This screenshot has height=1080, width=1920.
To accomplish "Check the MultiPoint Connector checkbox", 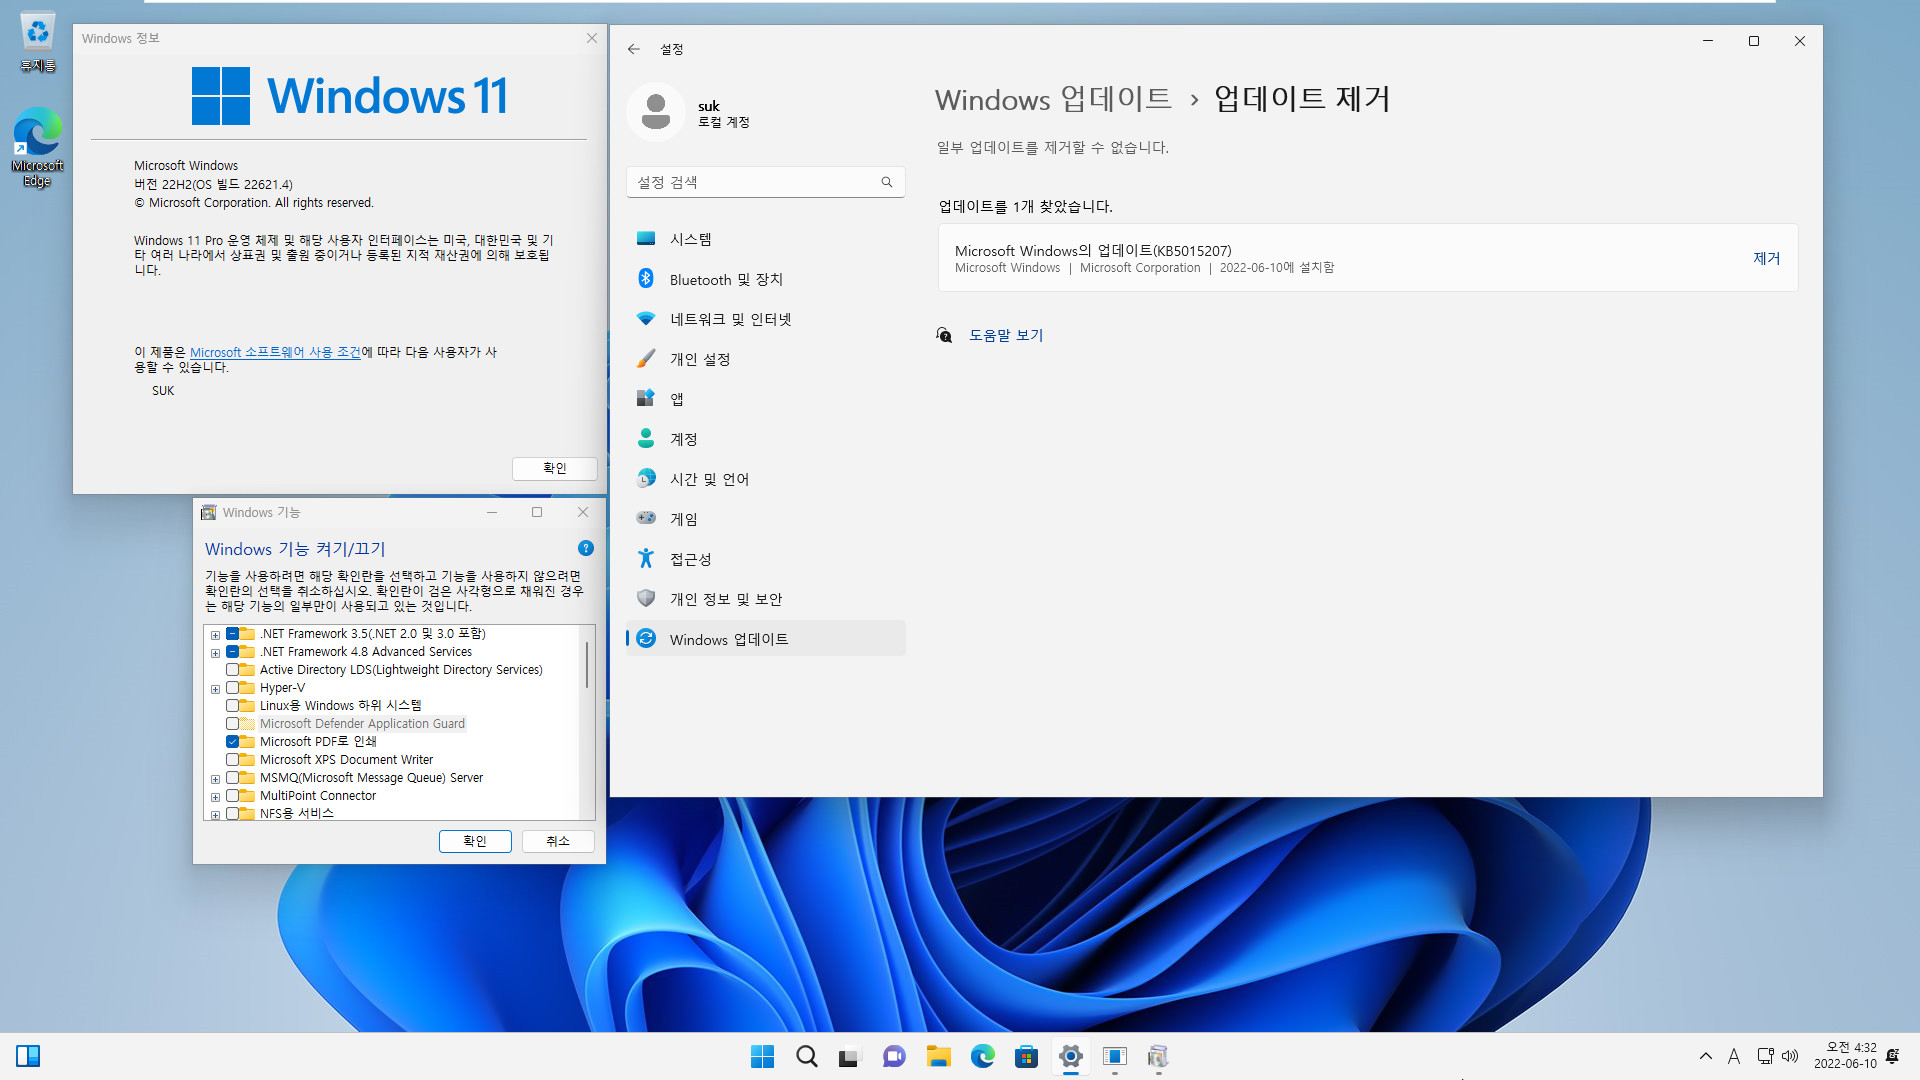I will click(232, 796).
